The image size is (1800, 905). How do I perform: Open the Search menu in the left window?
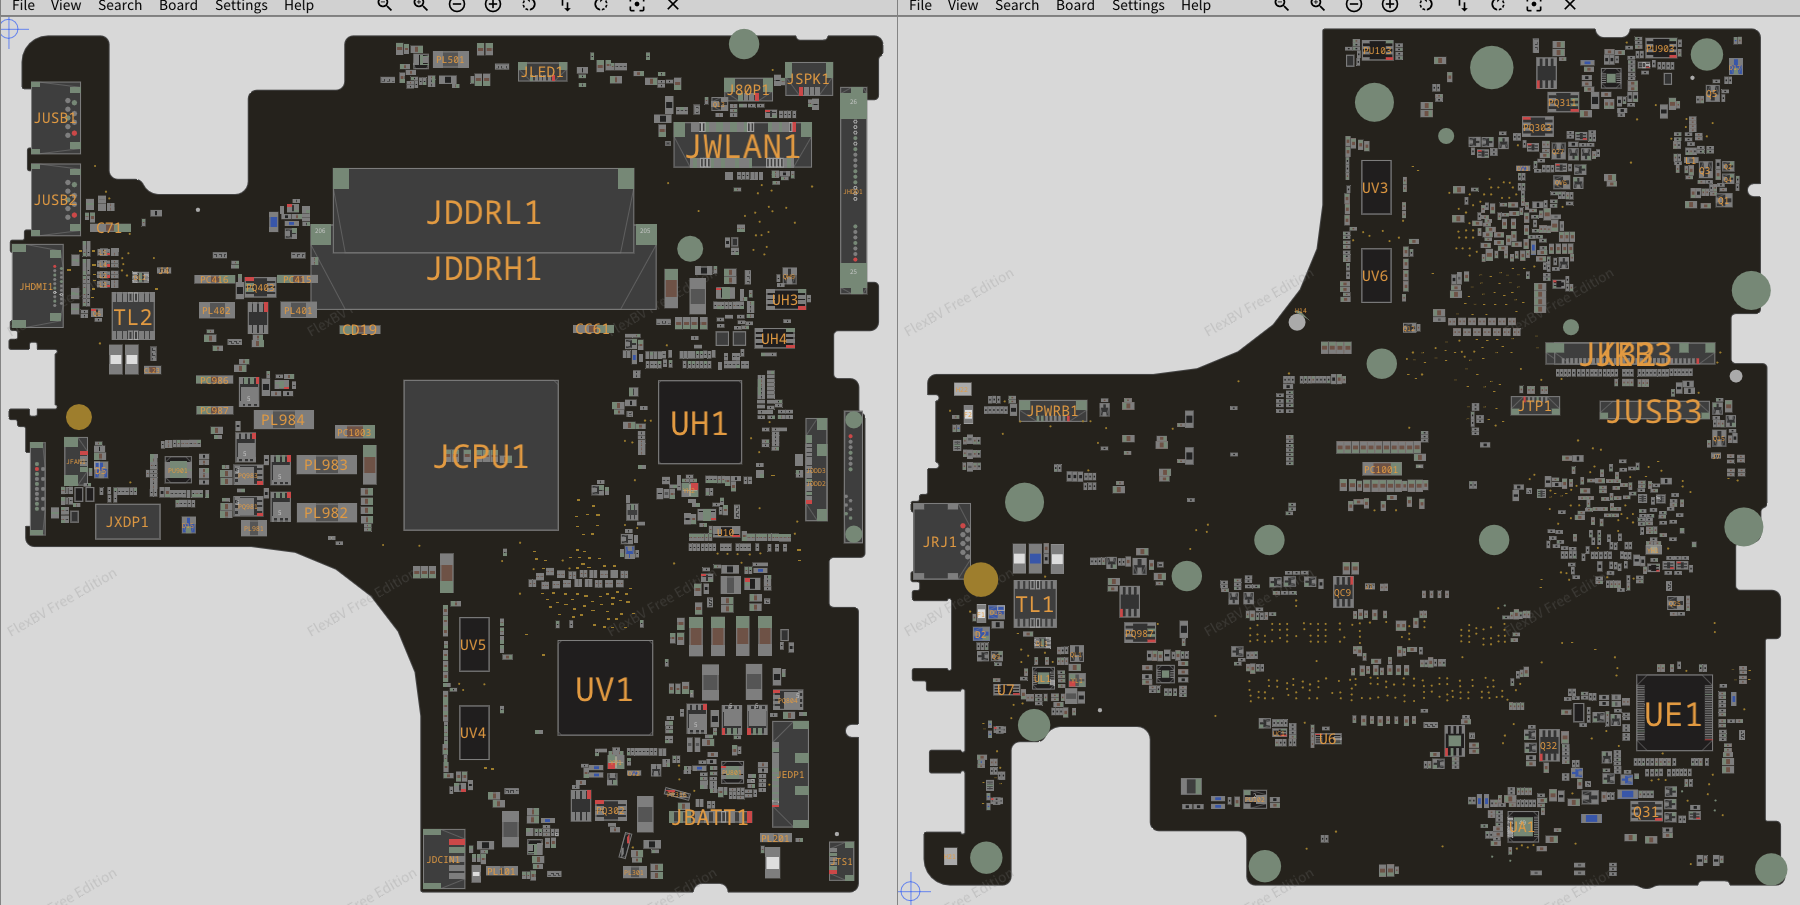120,6
